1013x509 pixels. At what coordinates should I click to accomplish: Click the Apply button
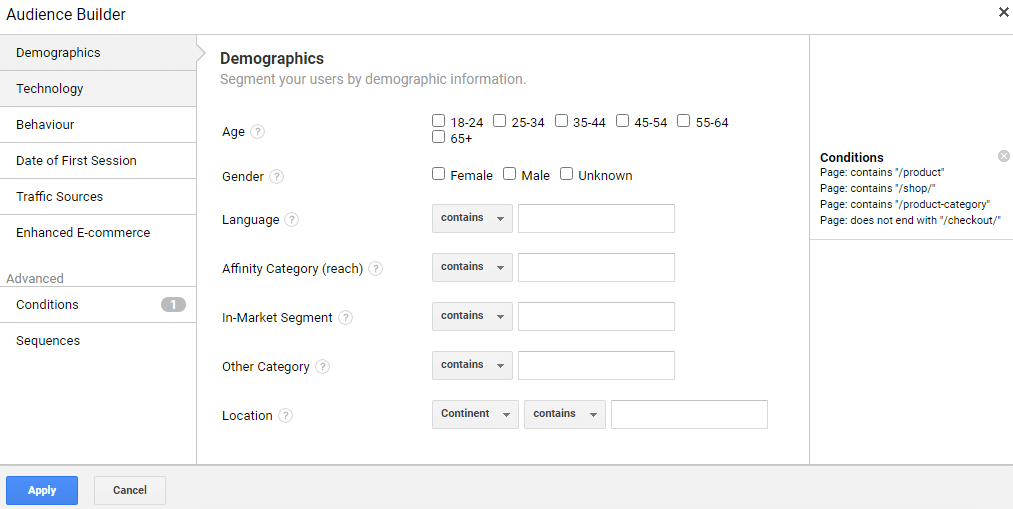pyautogui.click(x=42, y=490)
